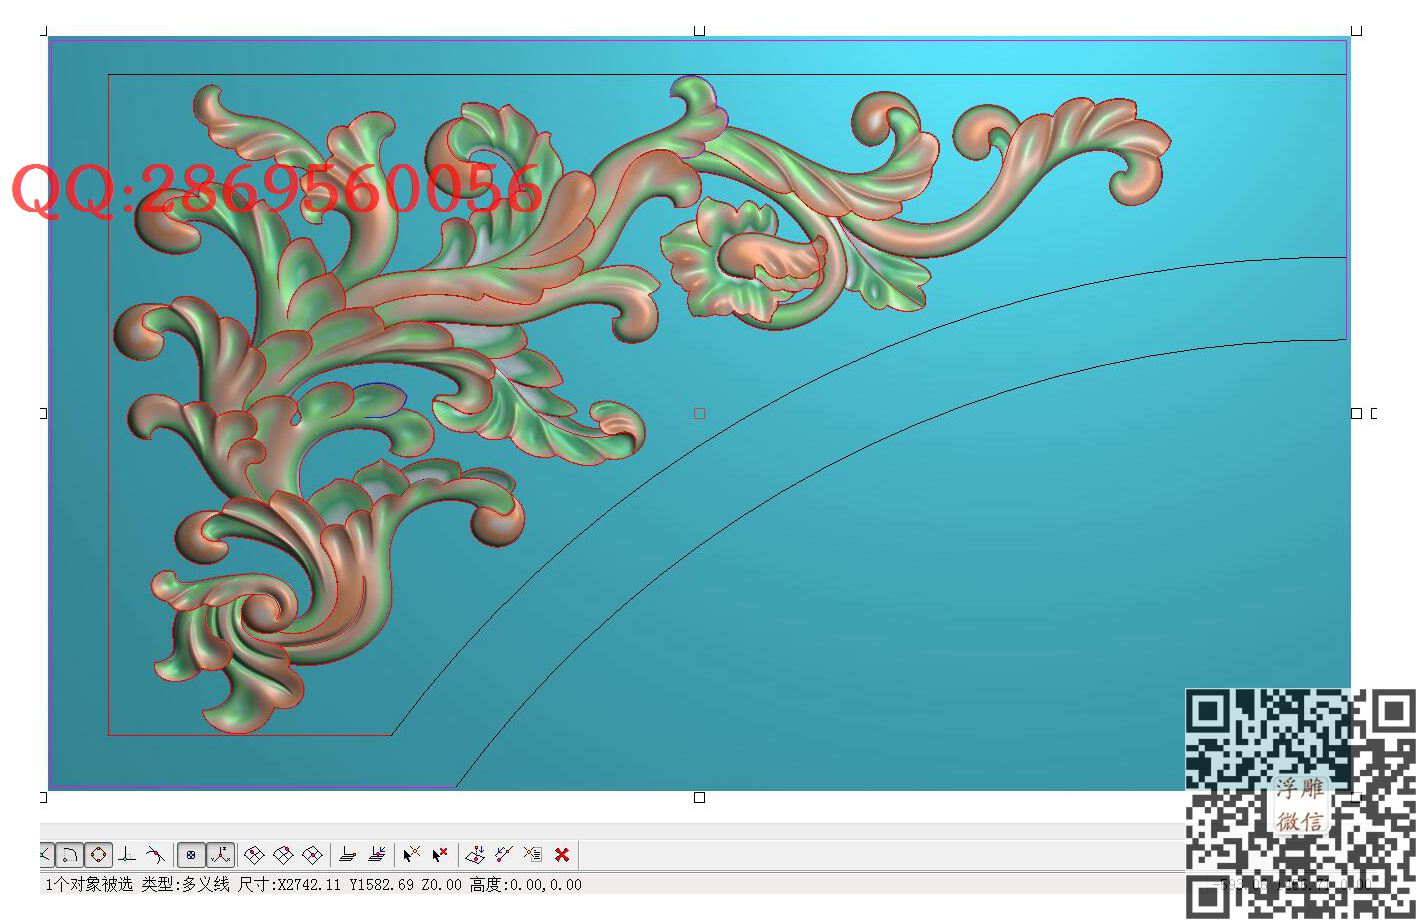Select the cursor pick-point icon
Viewport: 1417px width, 920px height.
(411, 855)
